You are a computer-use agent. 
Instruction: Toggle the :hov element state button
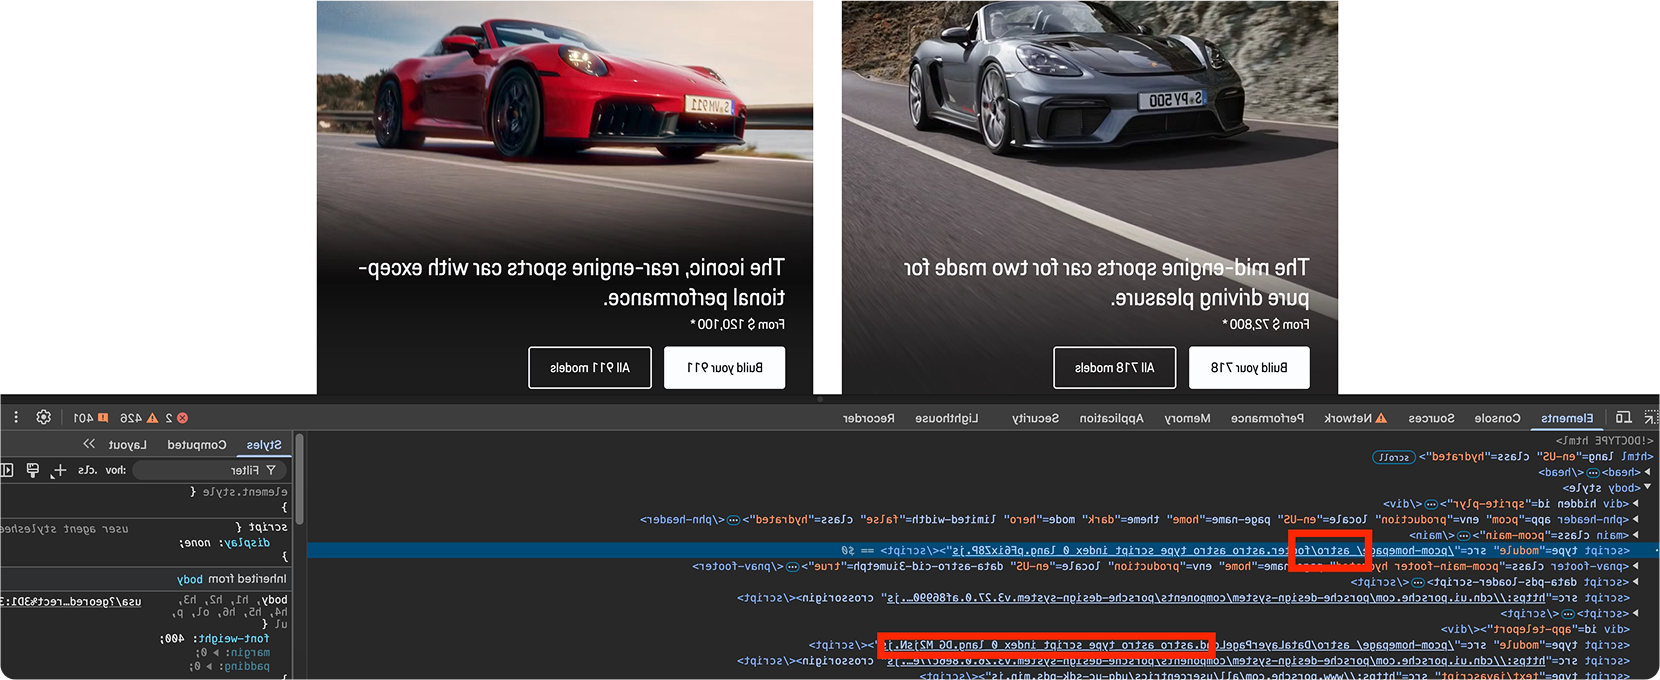tap(116, 470)
